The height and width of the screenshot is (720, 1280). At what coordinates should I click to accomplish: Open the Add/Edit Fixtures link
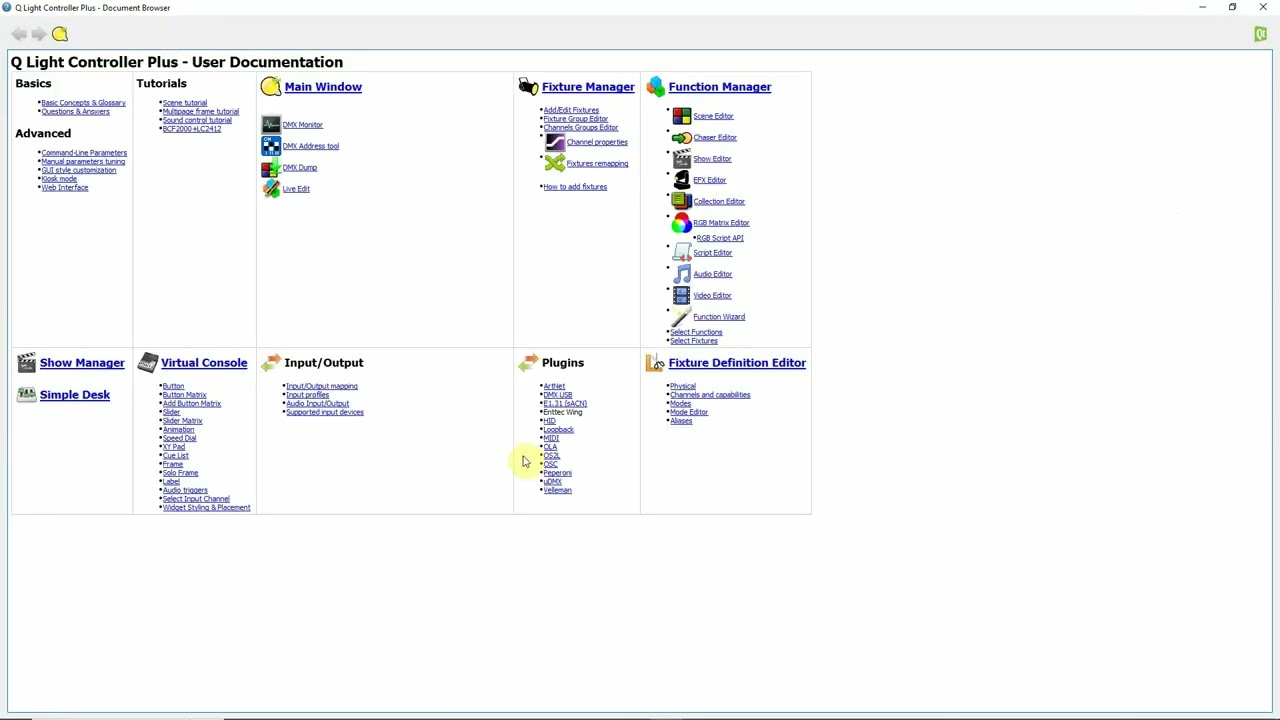(x=571, y=110)
